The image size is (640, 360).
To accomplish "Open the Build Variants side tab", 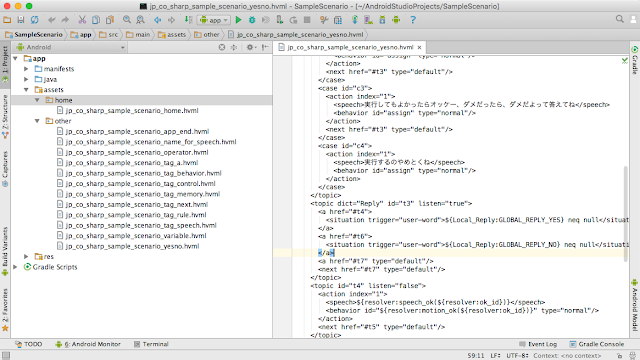I will click(5, 251).
